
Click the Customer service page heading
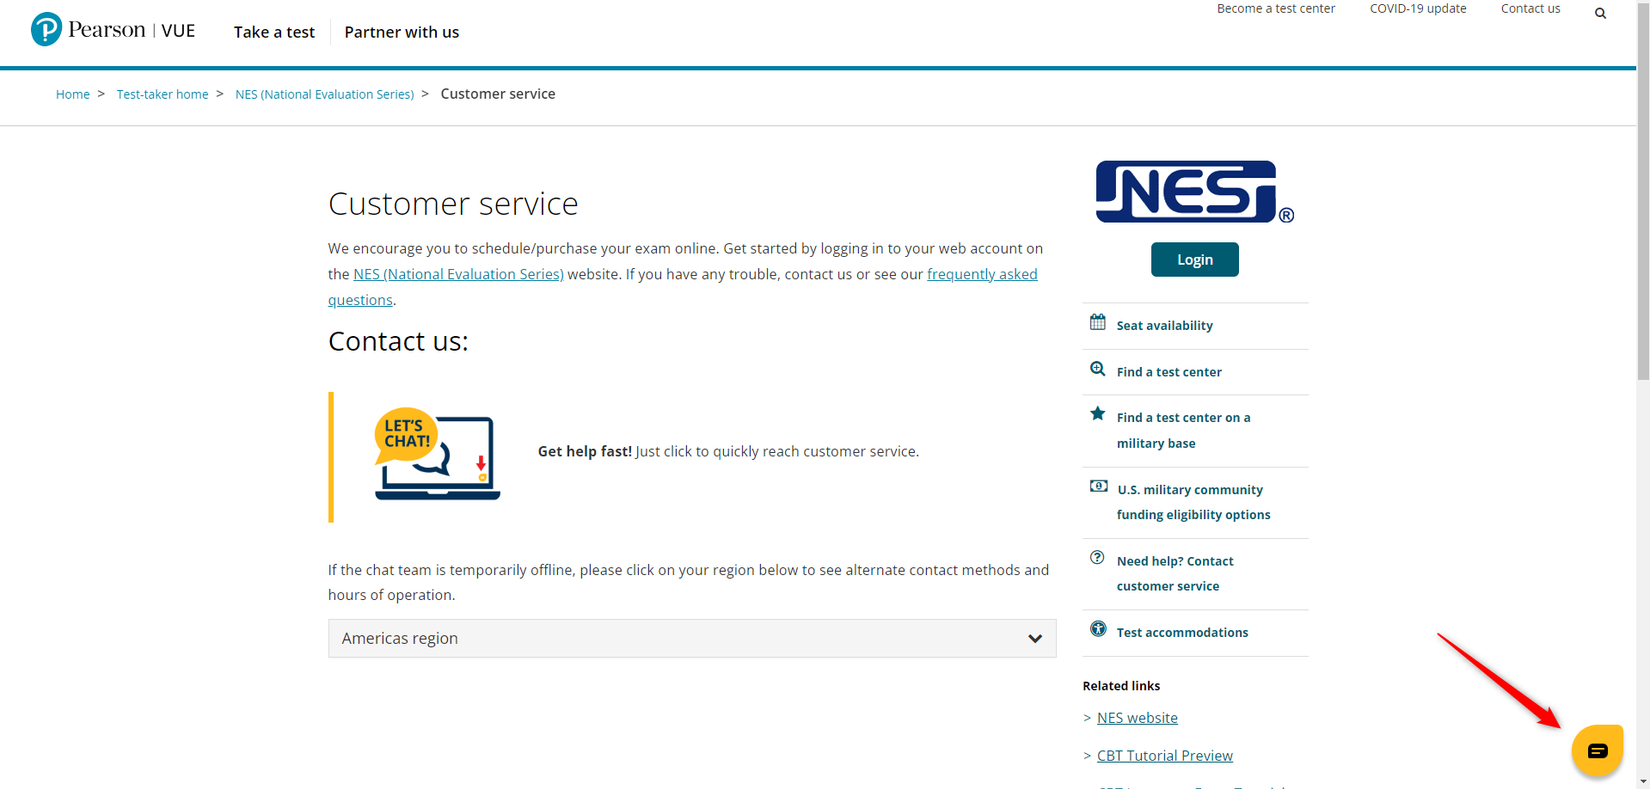click(x=453, y=203)
